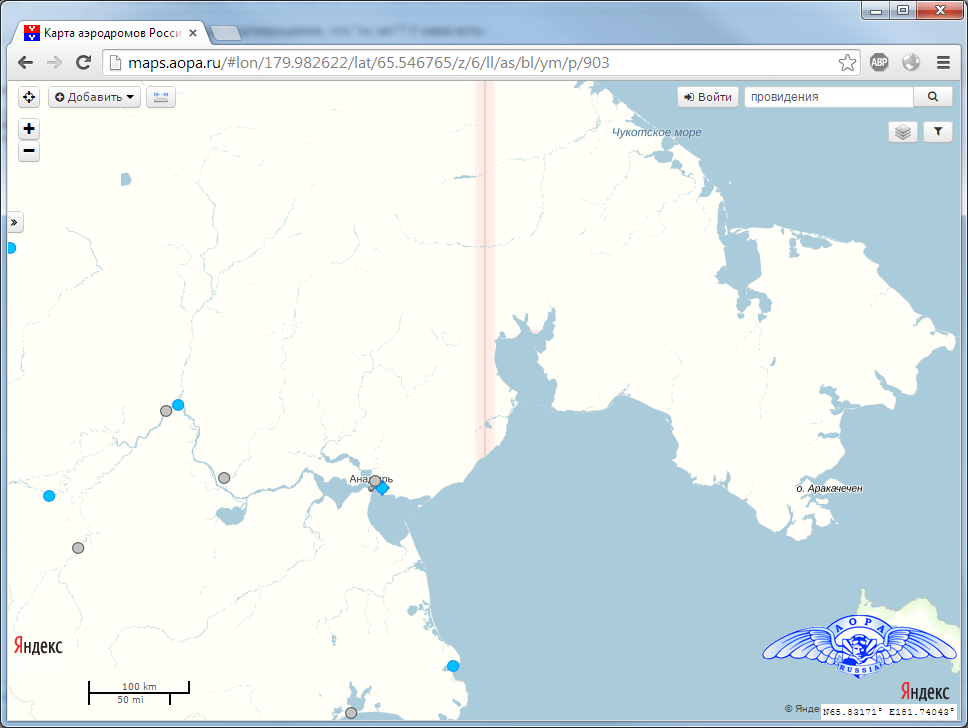This screenshot has width=968, height=728.
Task: Open the Chrome hamburger menu
Action: click(942, 63)
